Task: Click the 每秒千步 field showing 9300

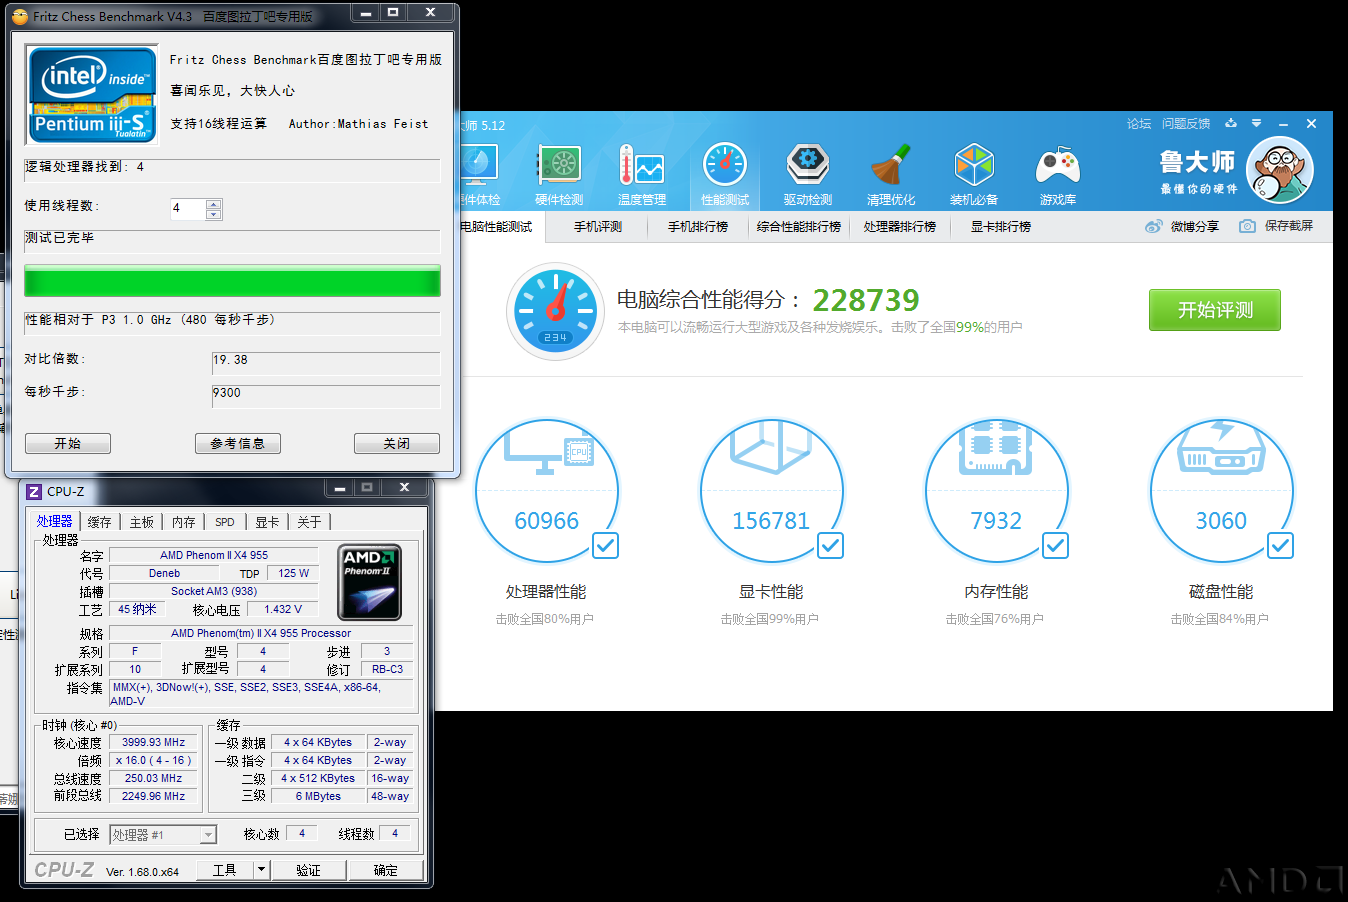Action: point(326,396)
